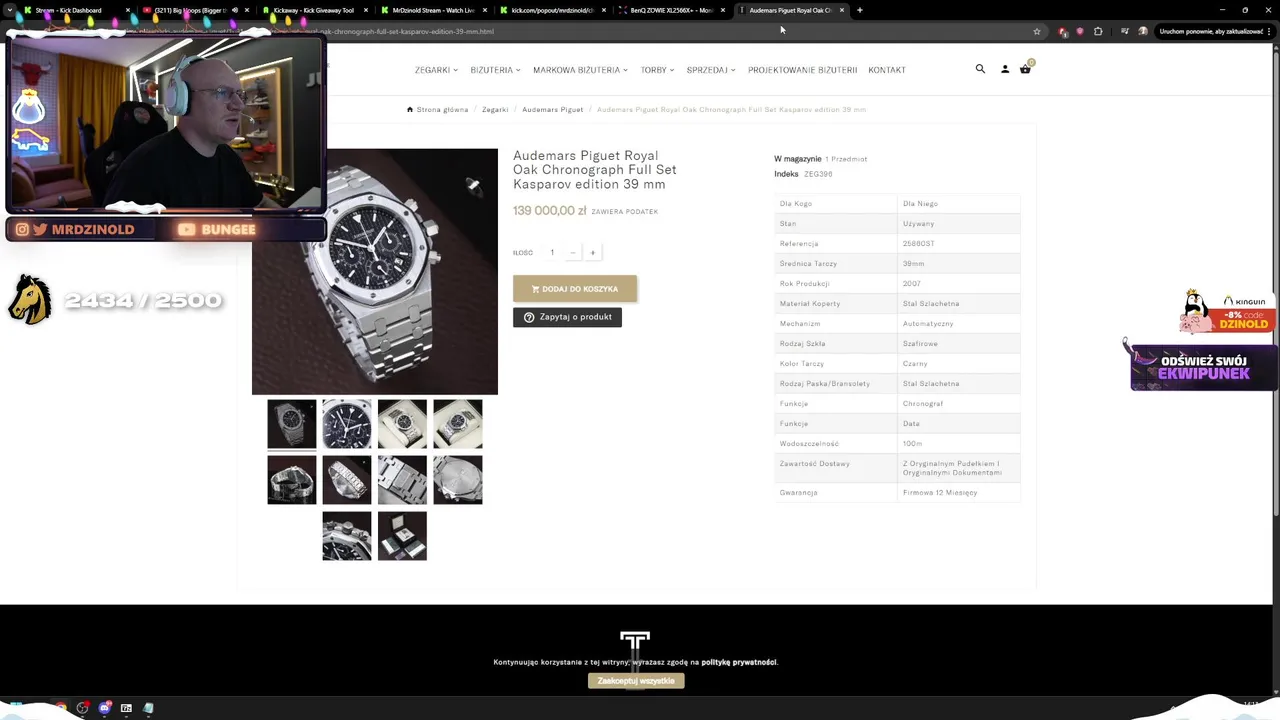This screenshot has height=720, width=1280.
Task: Click Zapytaj o produkt button
Action: 567,317
